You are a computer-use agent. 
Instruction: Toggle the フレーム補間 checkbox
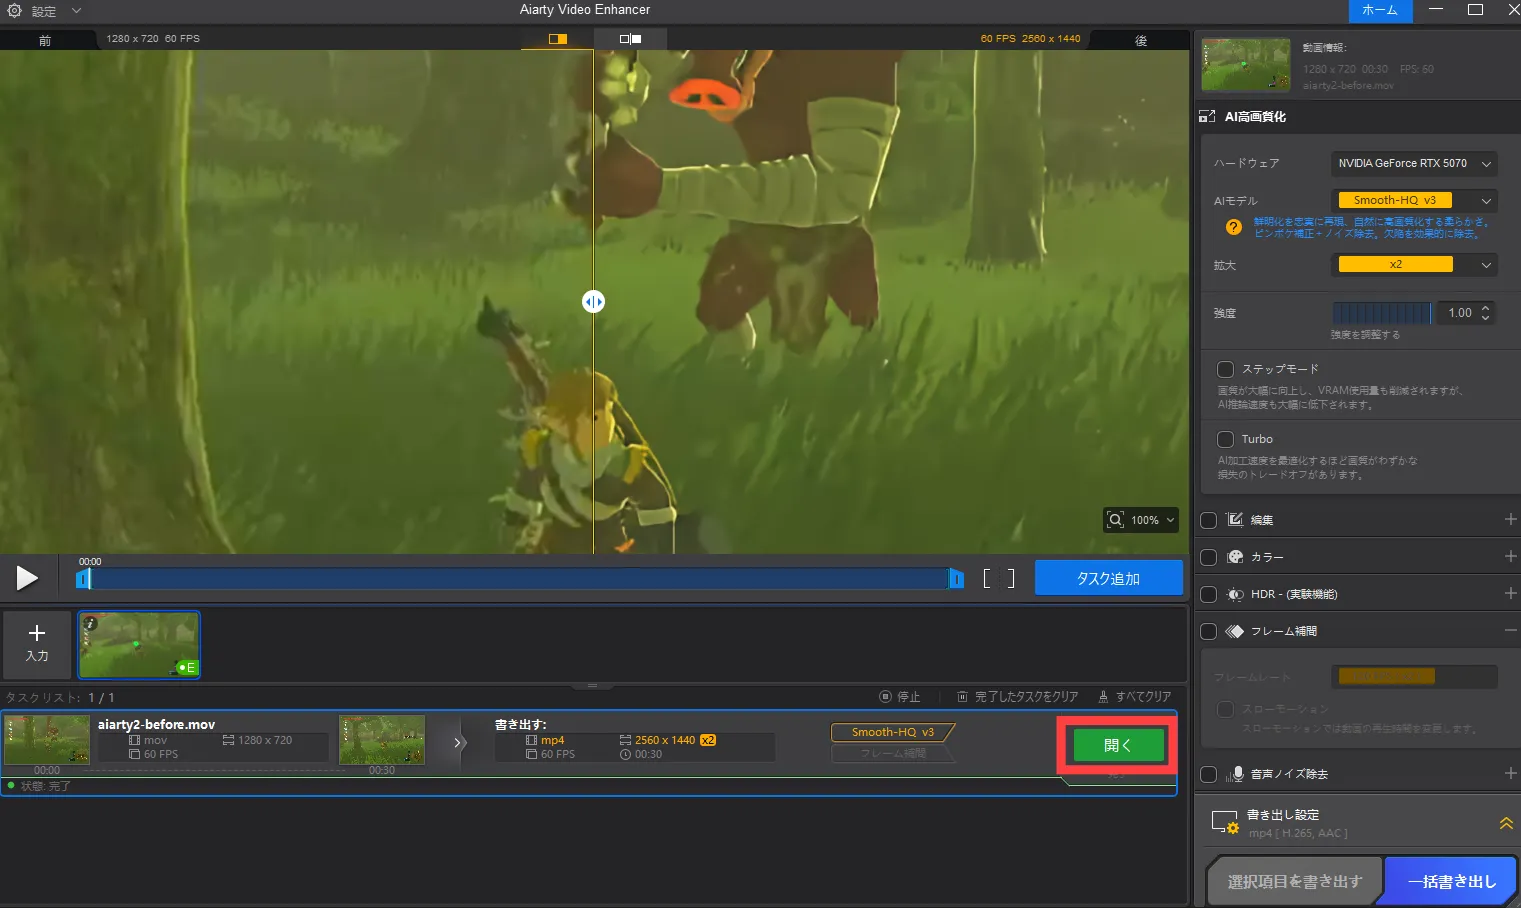click(x=1208, y=631)
